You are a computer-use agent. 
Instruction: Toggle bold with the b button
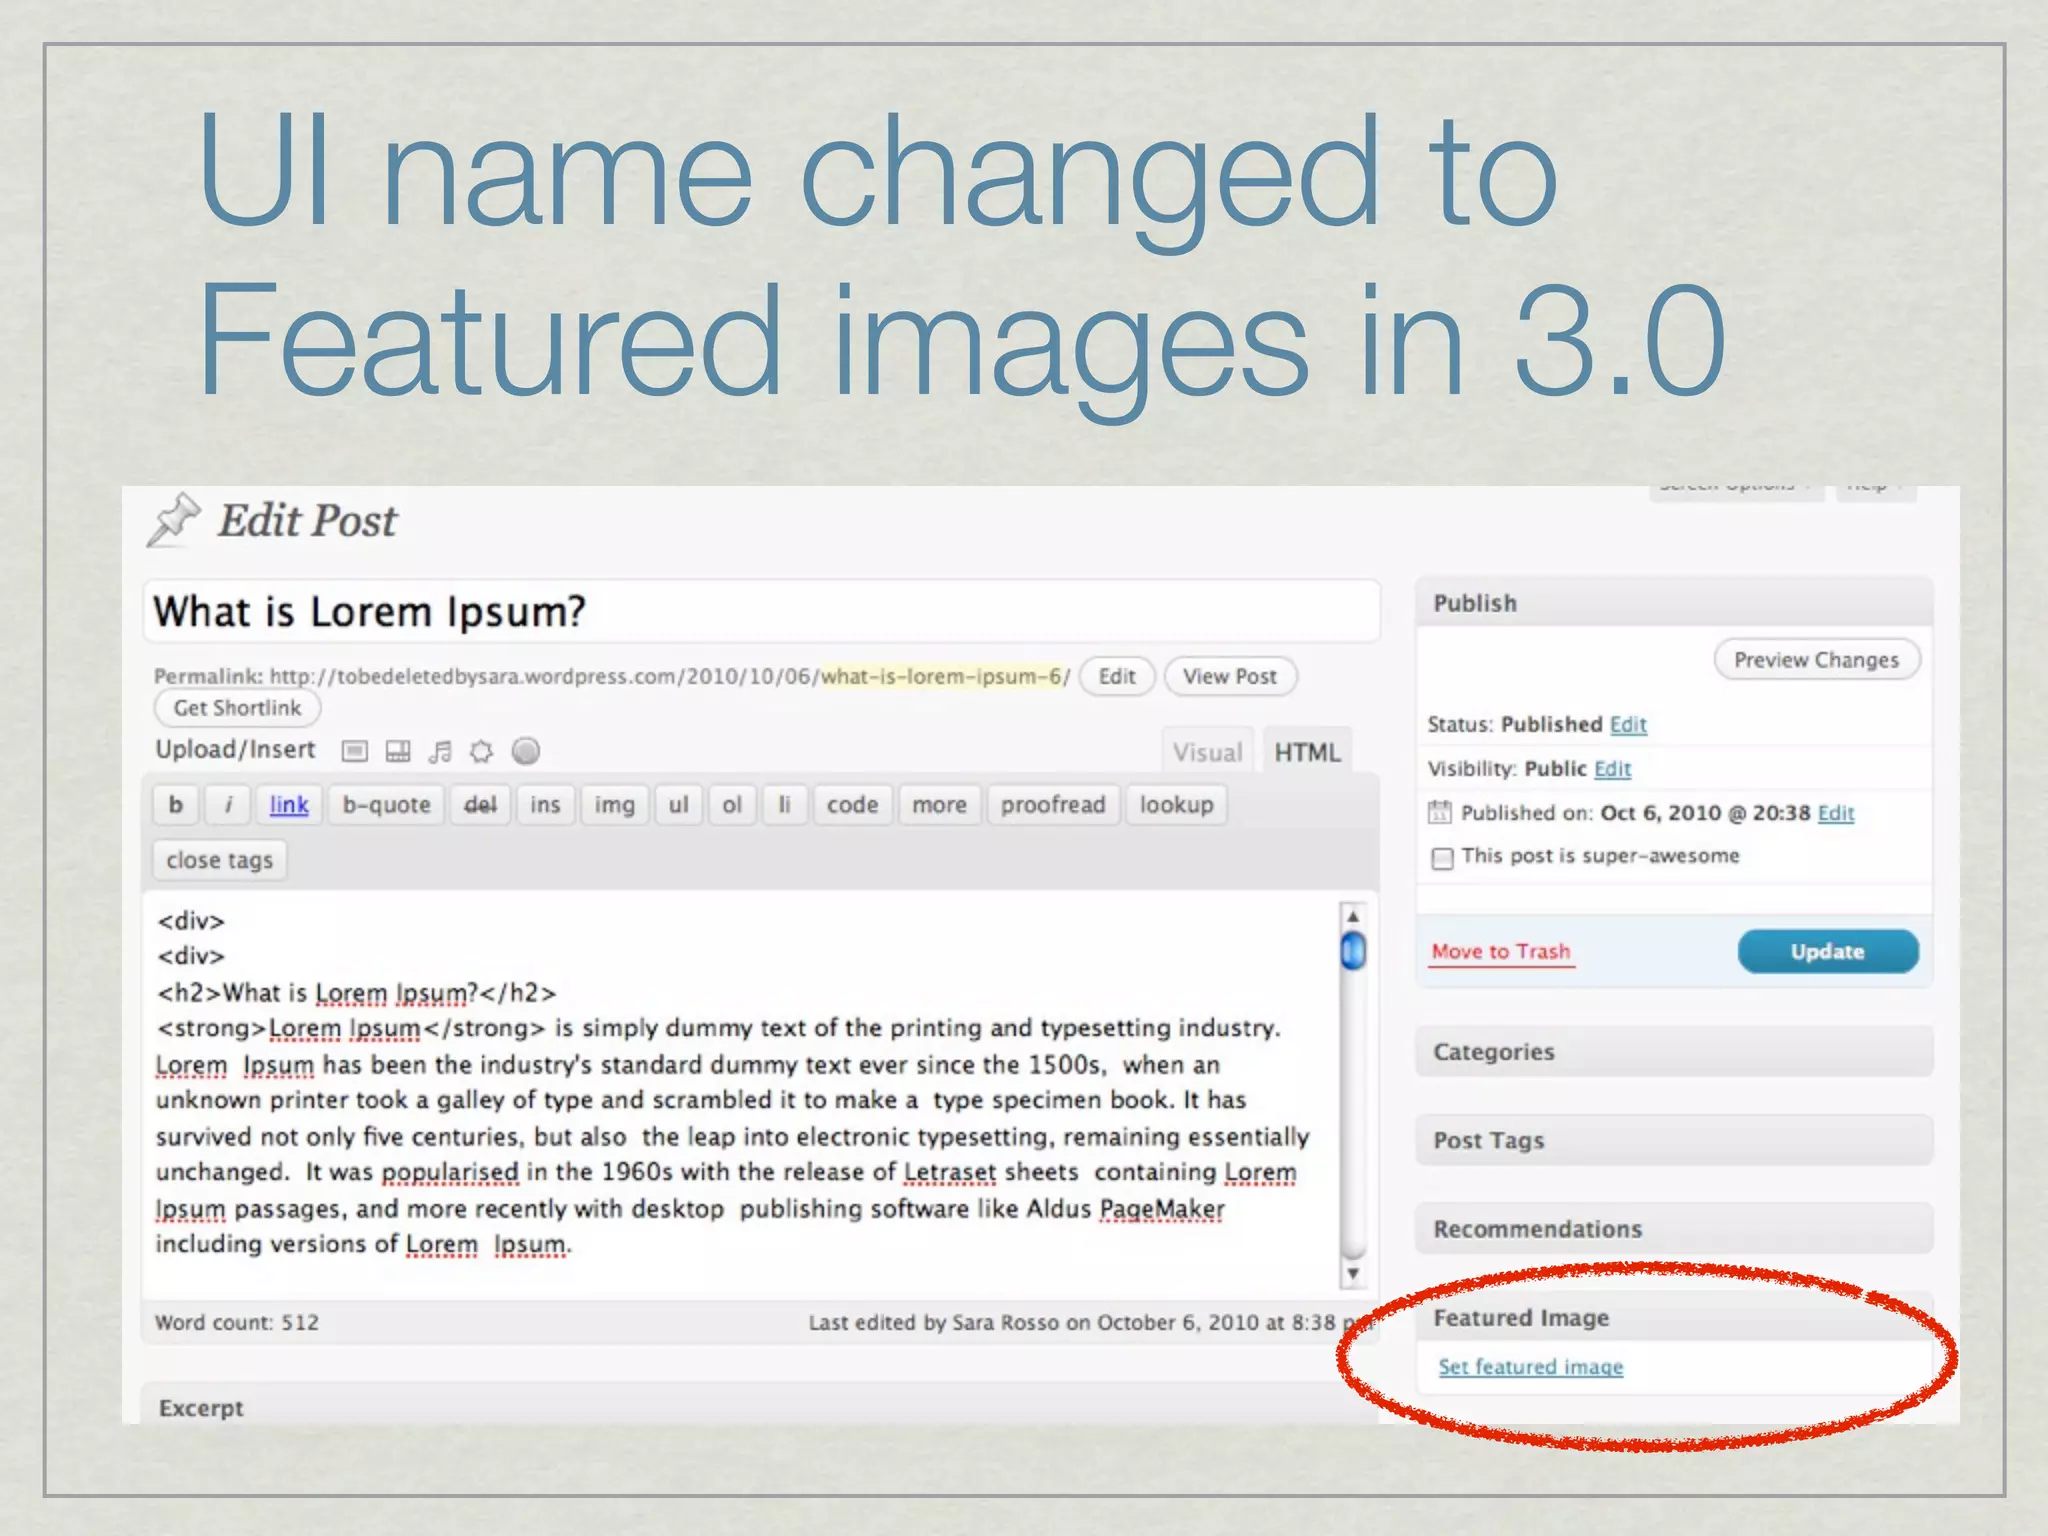pyautogui.click(x=176, y=805)
